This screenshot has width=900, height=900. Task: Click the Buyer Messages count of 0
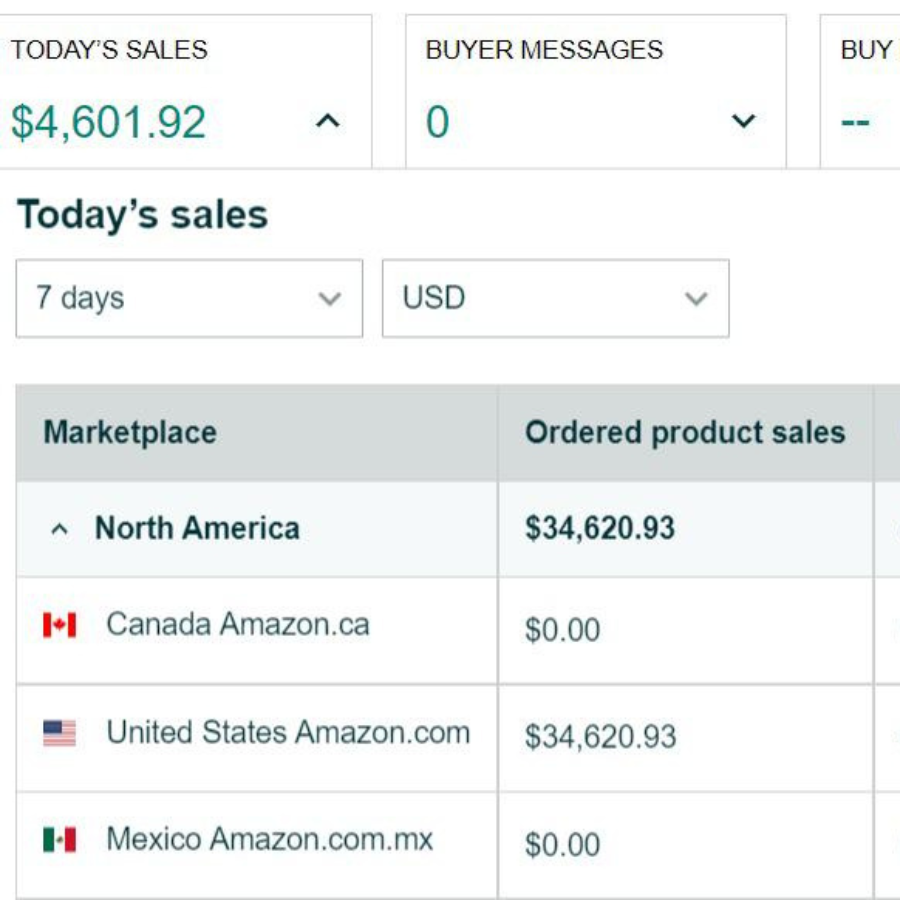(437, 122)
